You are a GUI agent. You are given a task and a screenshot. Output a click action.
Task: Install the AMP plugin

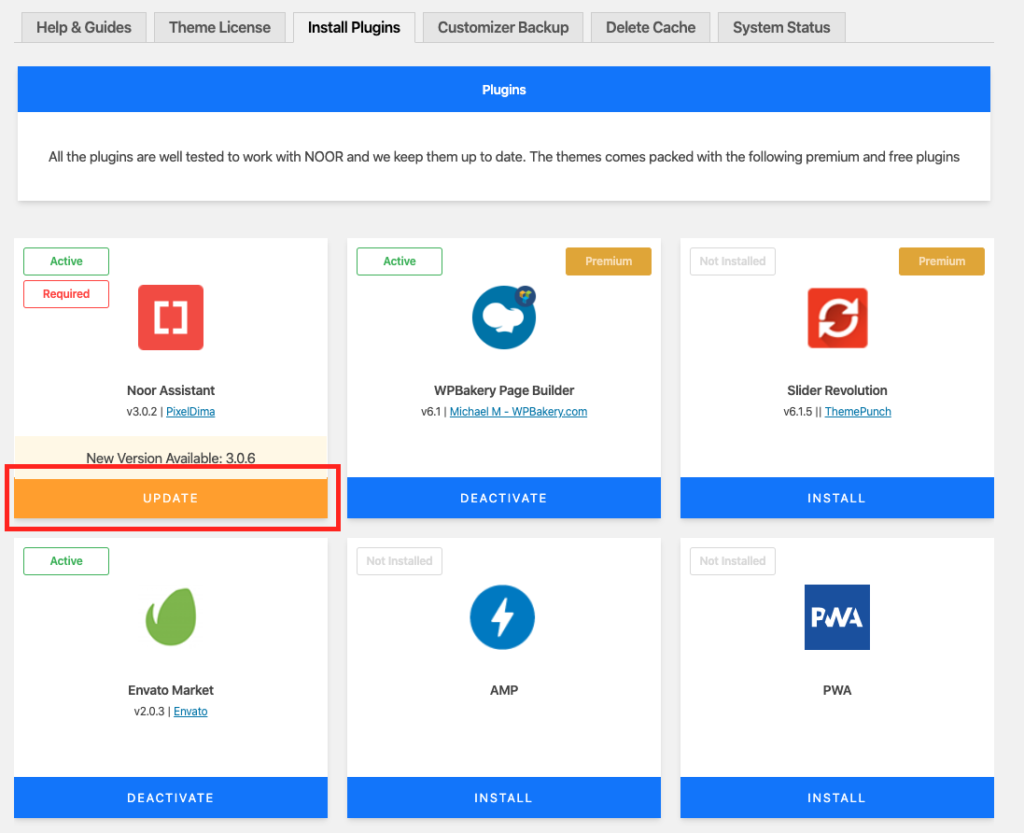[x=504, y=798]
